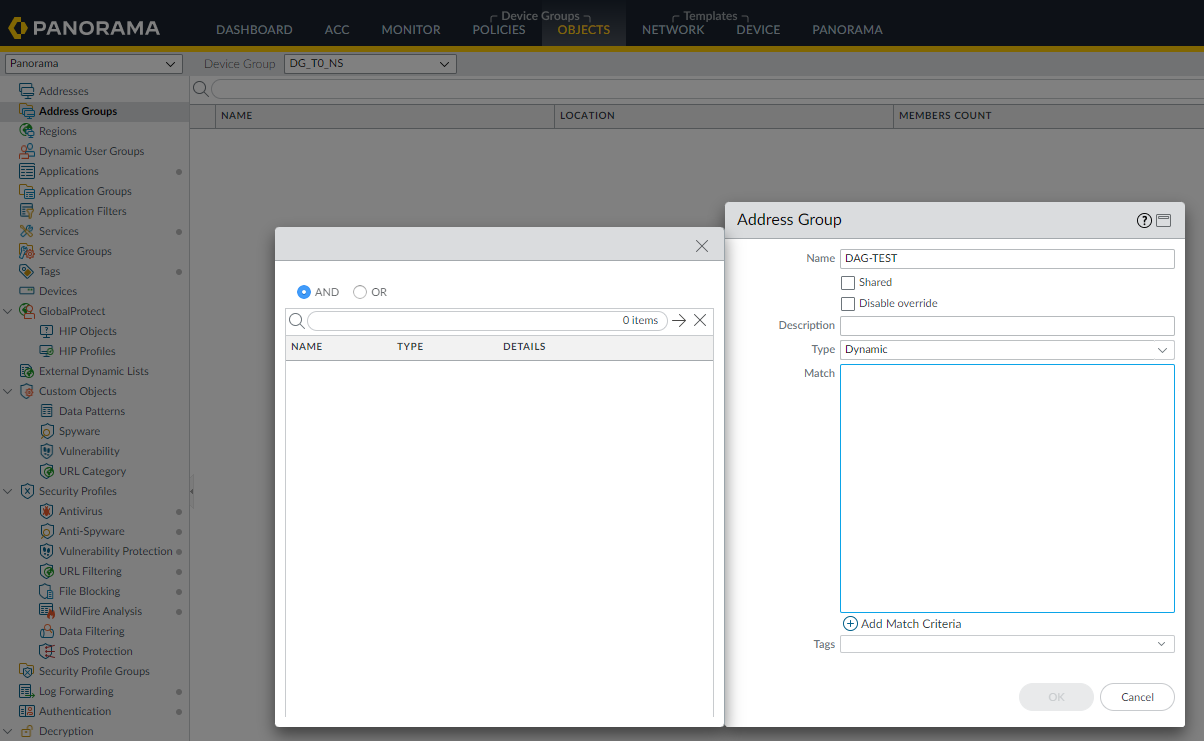This screenshot has width=1204, height=741.
Task: Open the MONITOR tab
Action: [x=410, y=29]
